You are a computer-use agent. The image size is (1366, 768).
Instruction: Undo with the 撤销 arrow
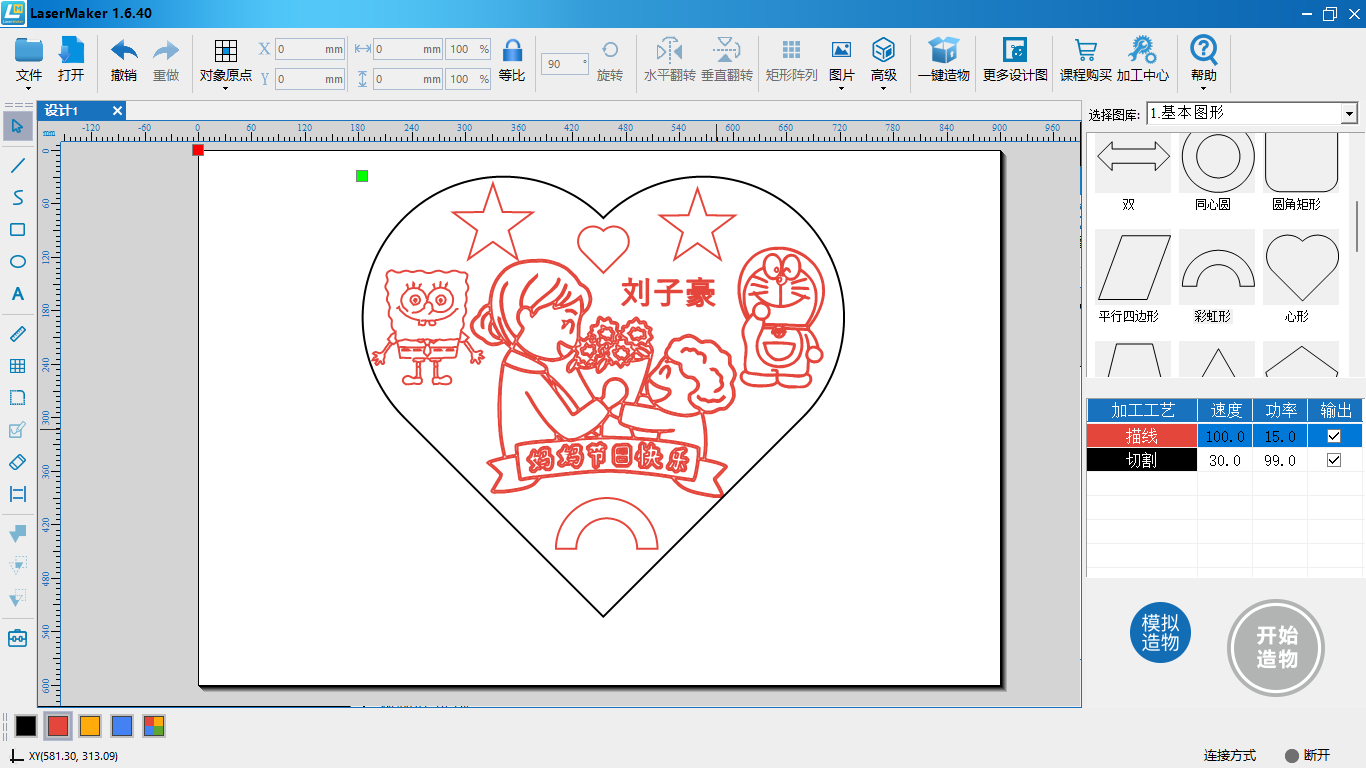pyautogui.click(x=124, y=50)
